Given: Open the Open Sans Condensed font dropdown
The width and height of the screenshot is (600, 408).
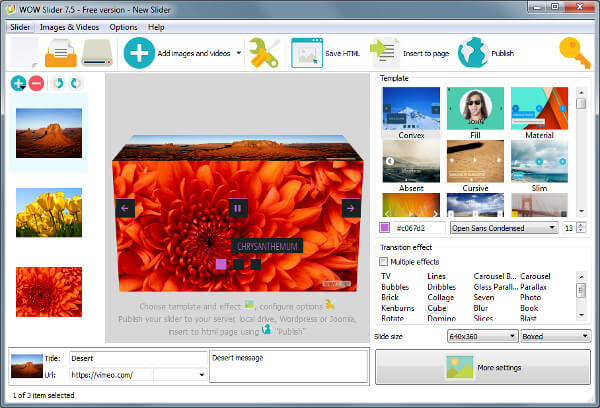Looking at the screenshot, I should click(503, 228).
